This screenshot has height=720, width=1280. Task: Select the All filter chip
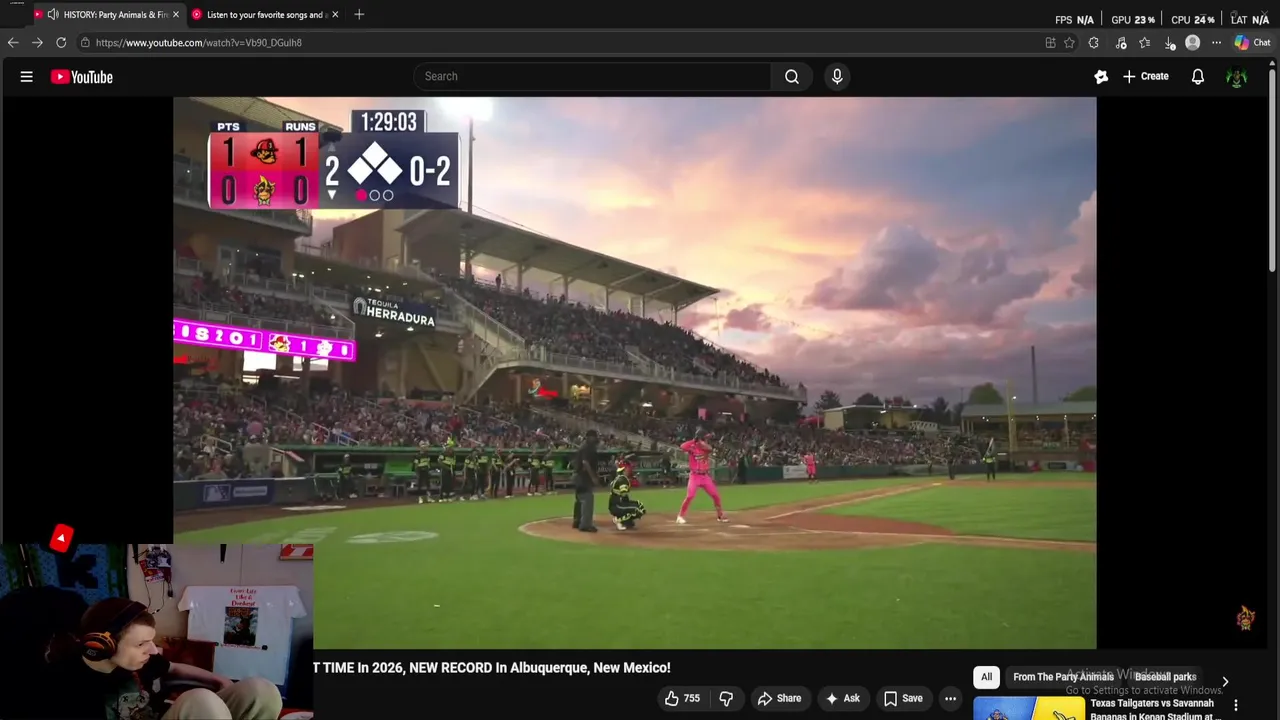[986, 677]
